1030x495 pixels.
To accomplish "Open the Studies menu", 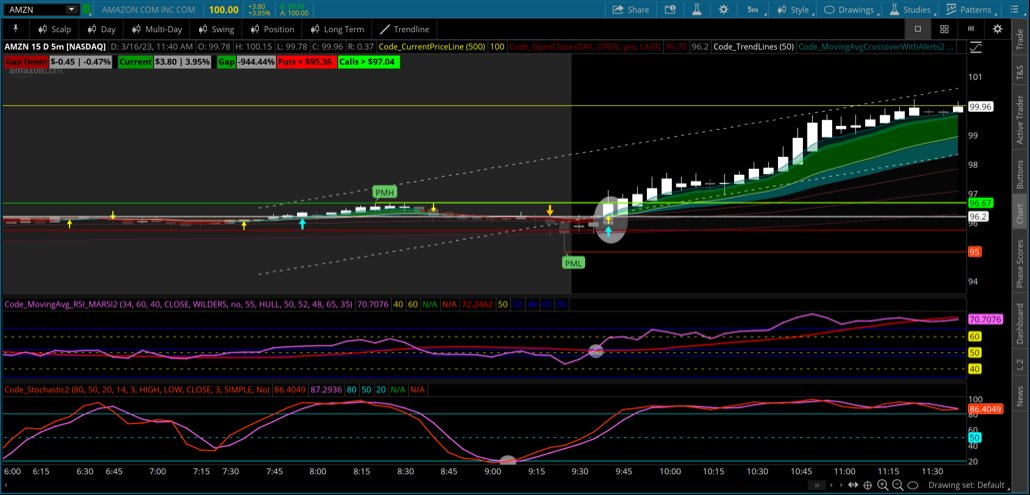I will tap(913, 10).
